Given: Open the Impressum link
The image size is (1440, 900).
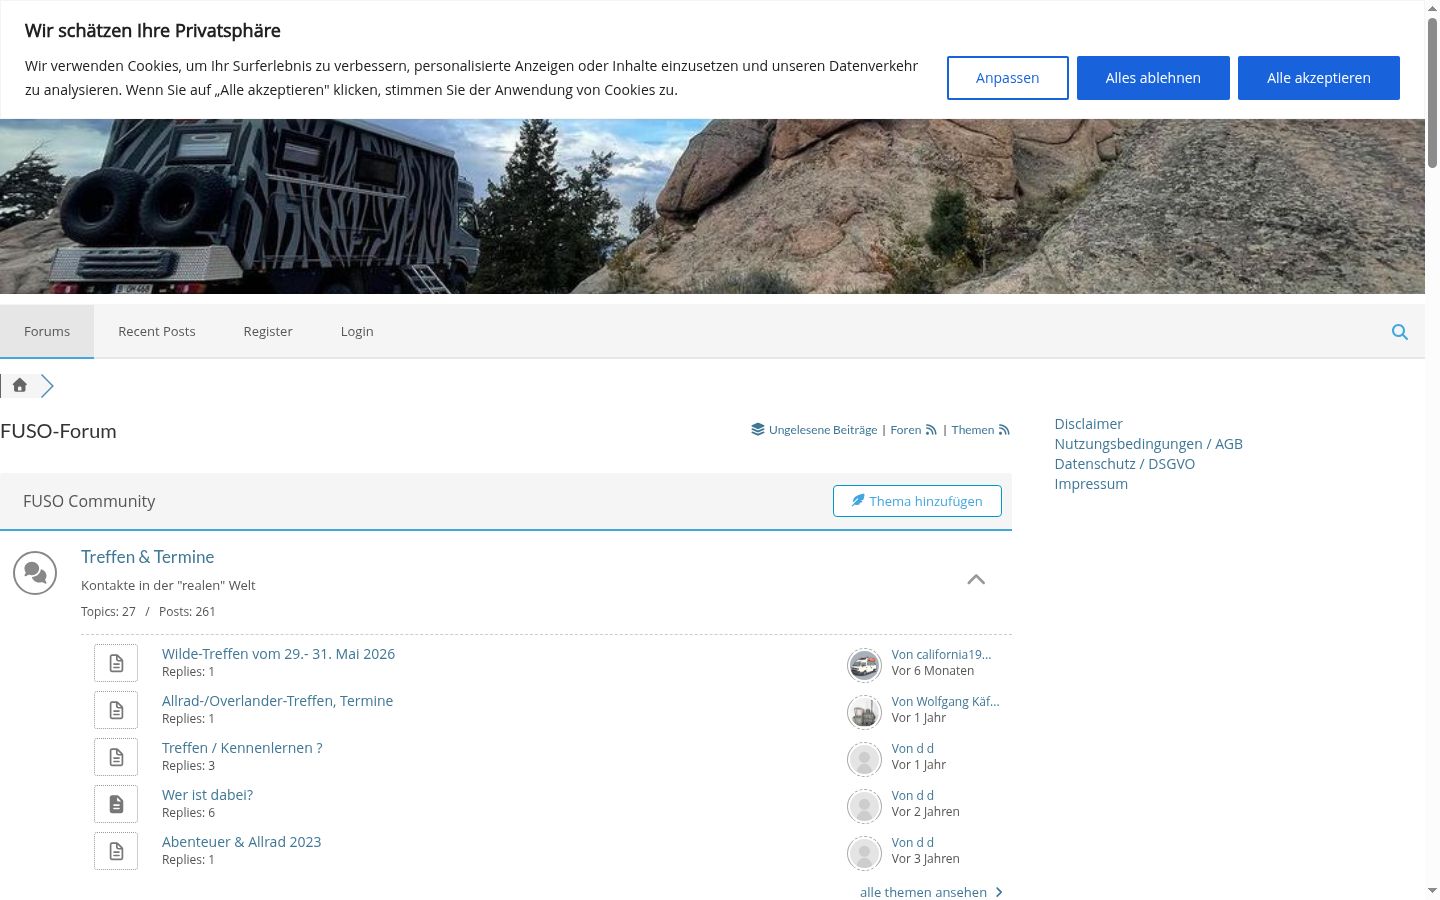Looking at the screenshot, I should [1091, 484].
